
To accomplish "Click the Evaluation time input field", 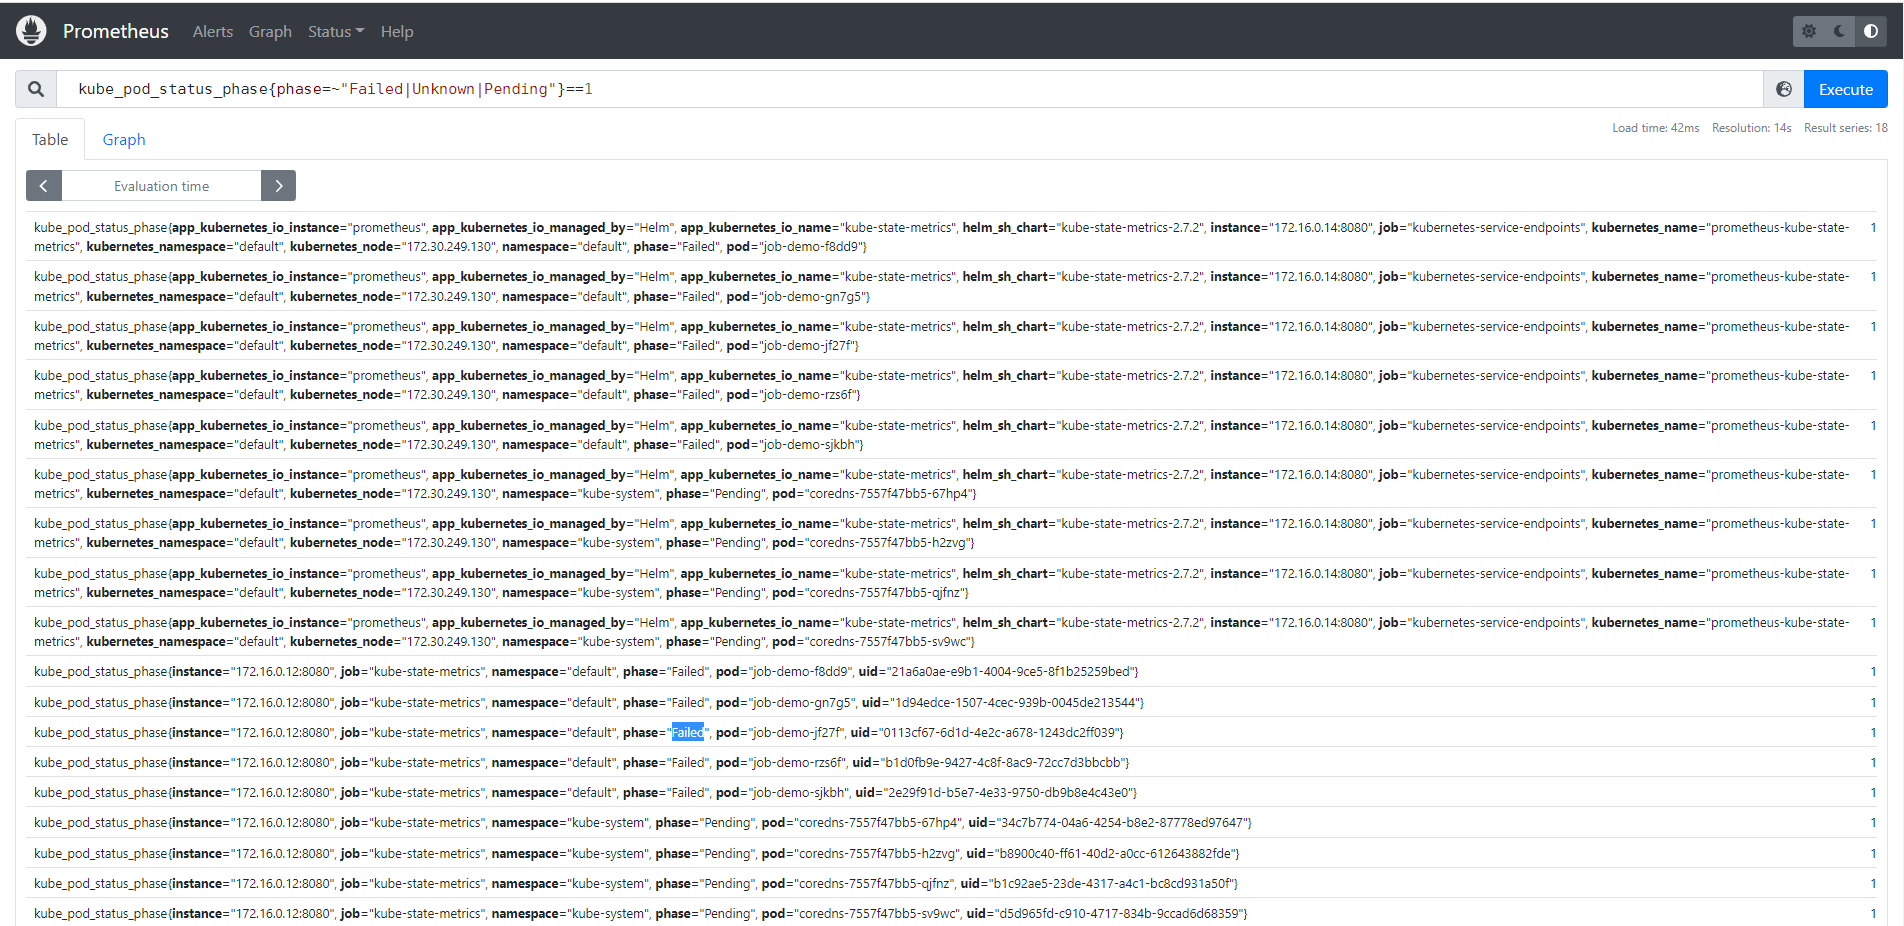I will pos(161,186).
